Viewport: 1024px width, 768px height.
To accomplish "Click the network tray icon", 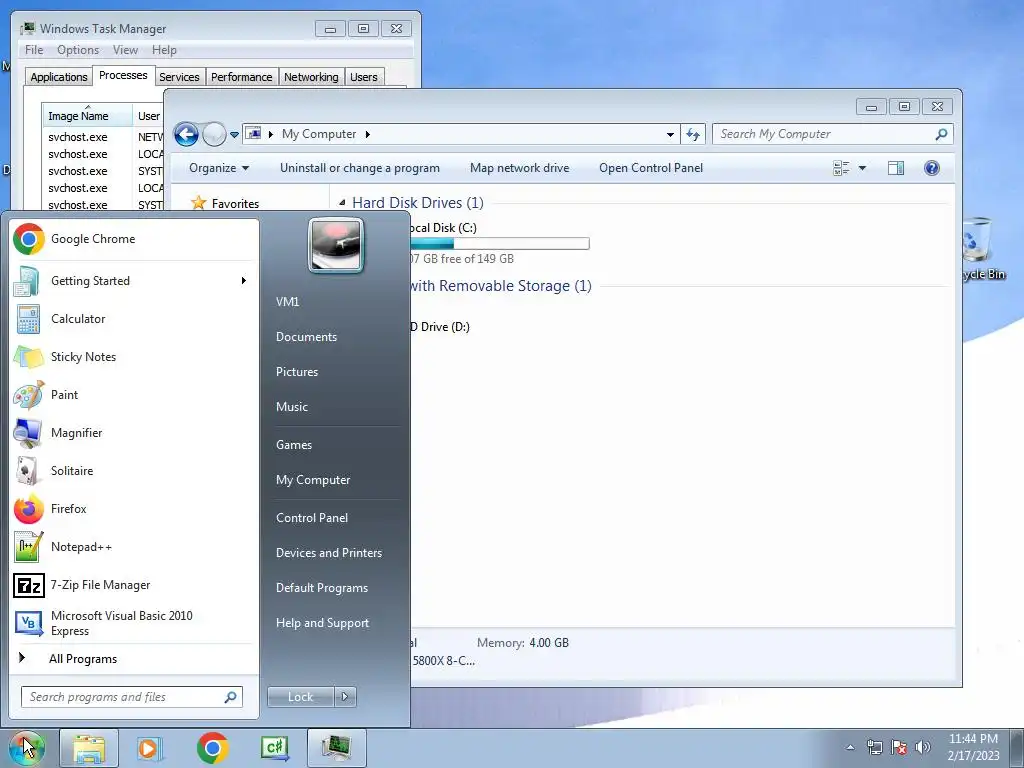I will [x=874, y=747].
